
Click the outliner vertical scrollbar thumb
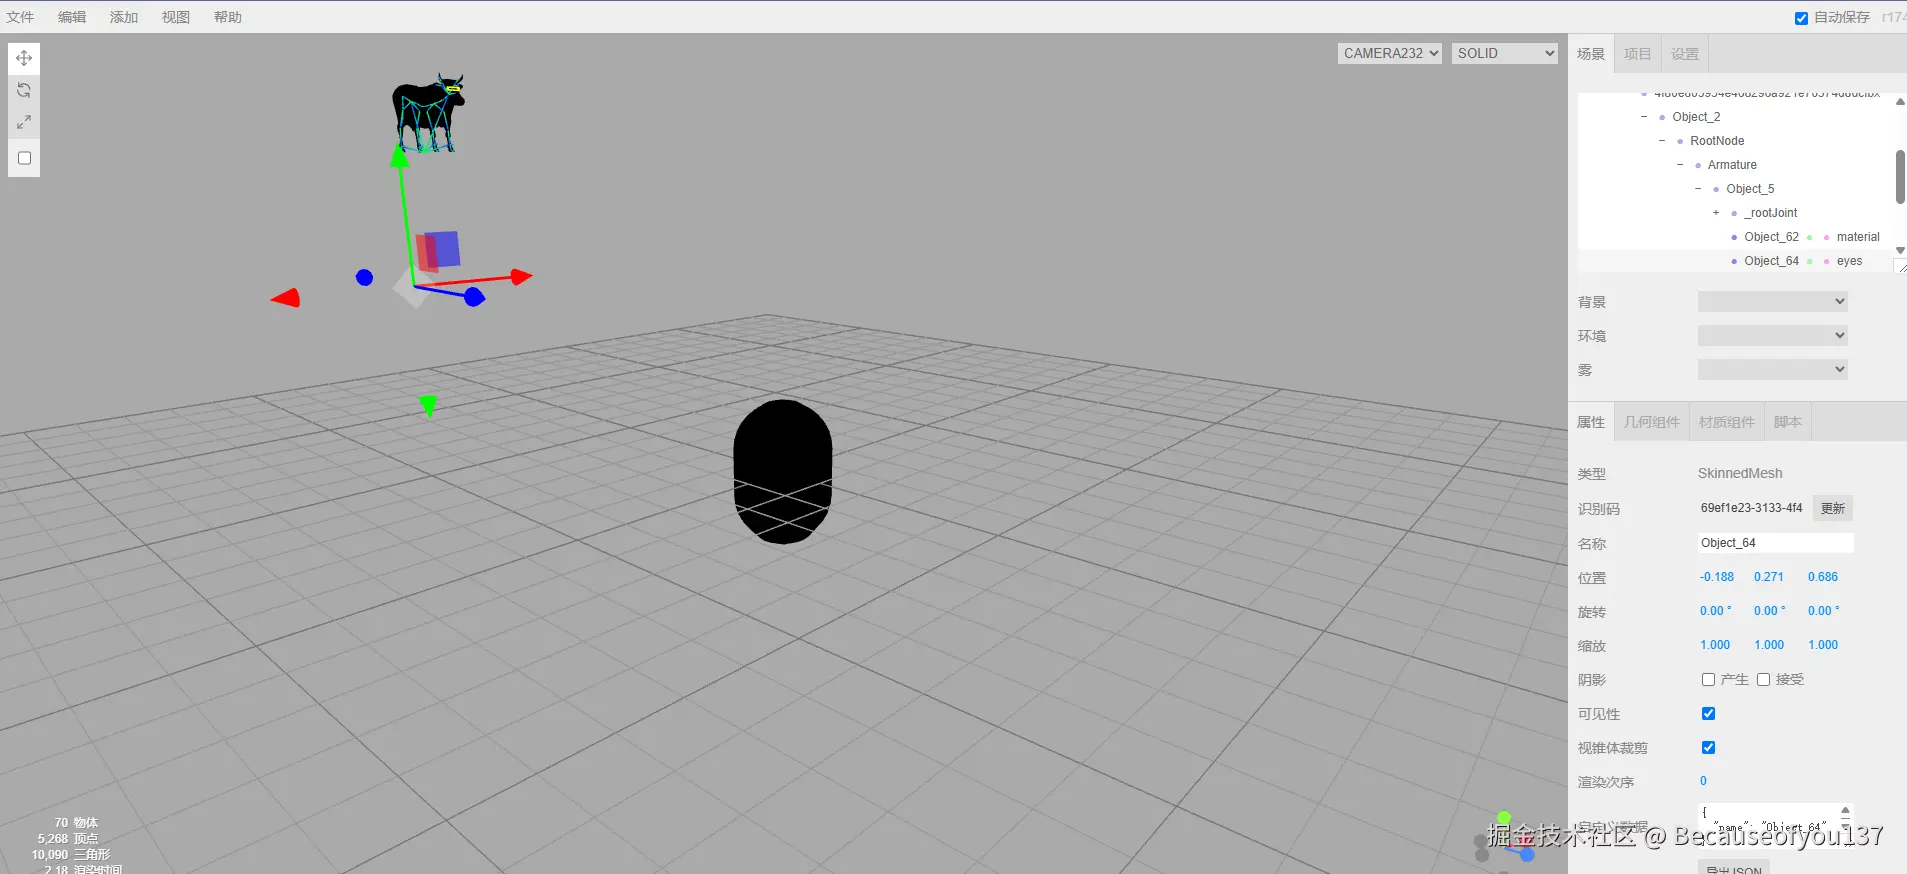[x=1900, y=176]
